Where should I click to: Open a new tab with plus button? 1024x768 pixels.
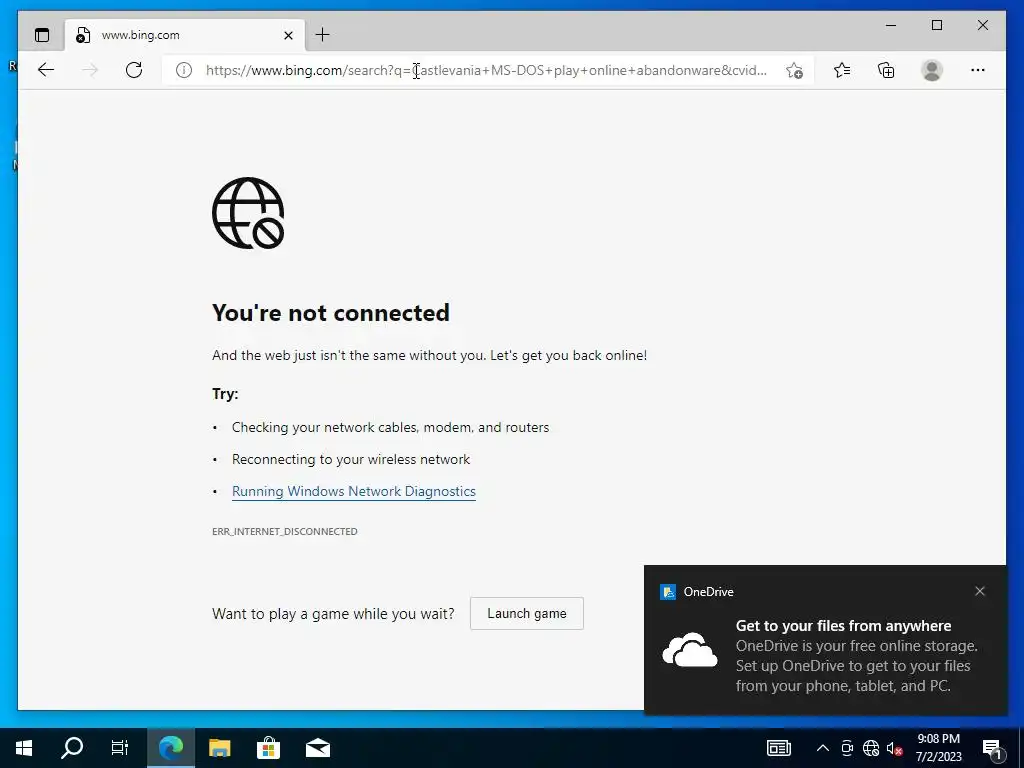click(x=323, y=35)
